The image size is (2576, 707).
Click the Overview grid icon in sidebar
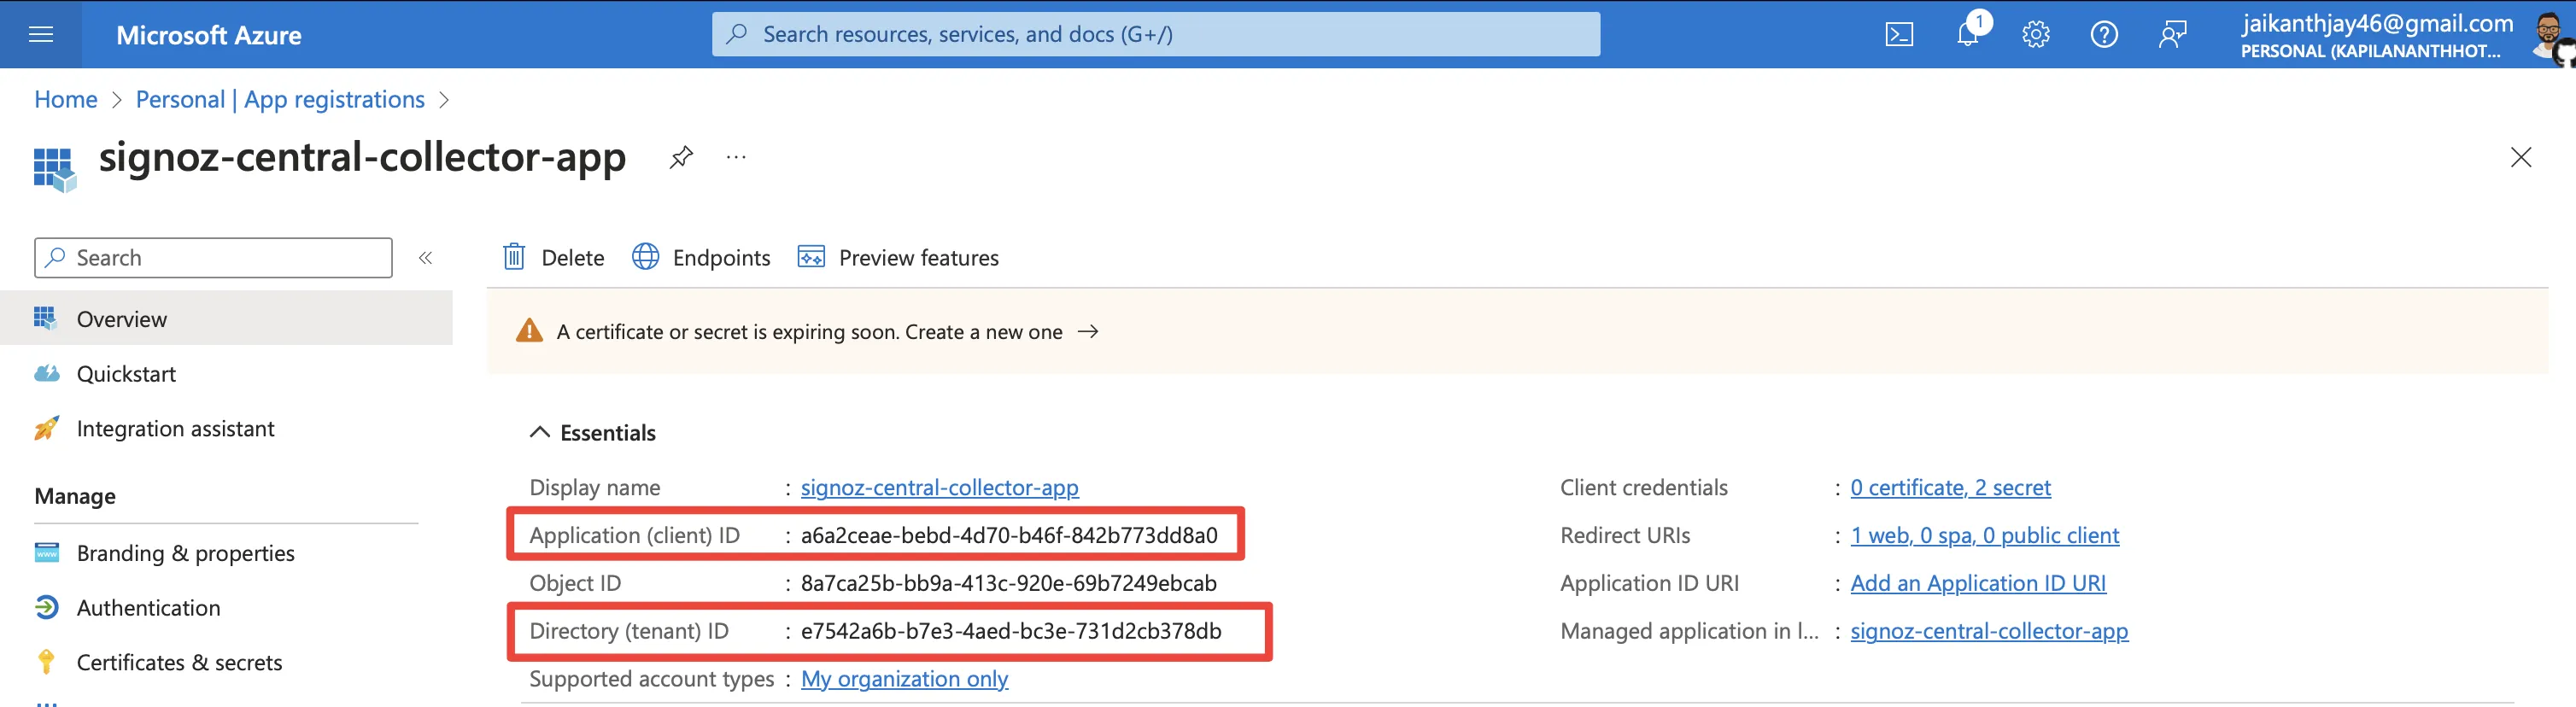point(45,319)
